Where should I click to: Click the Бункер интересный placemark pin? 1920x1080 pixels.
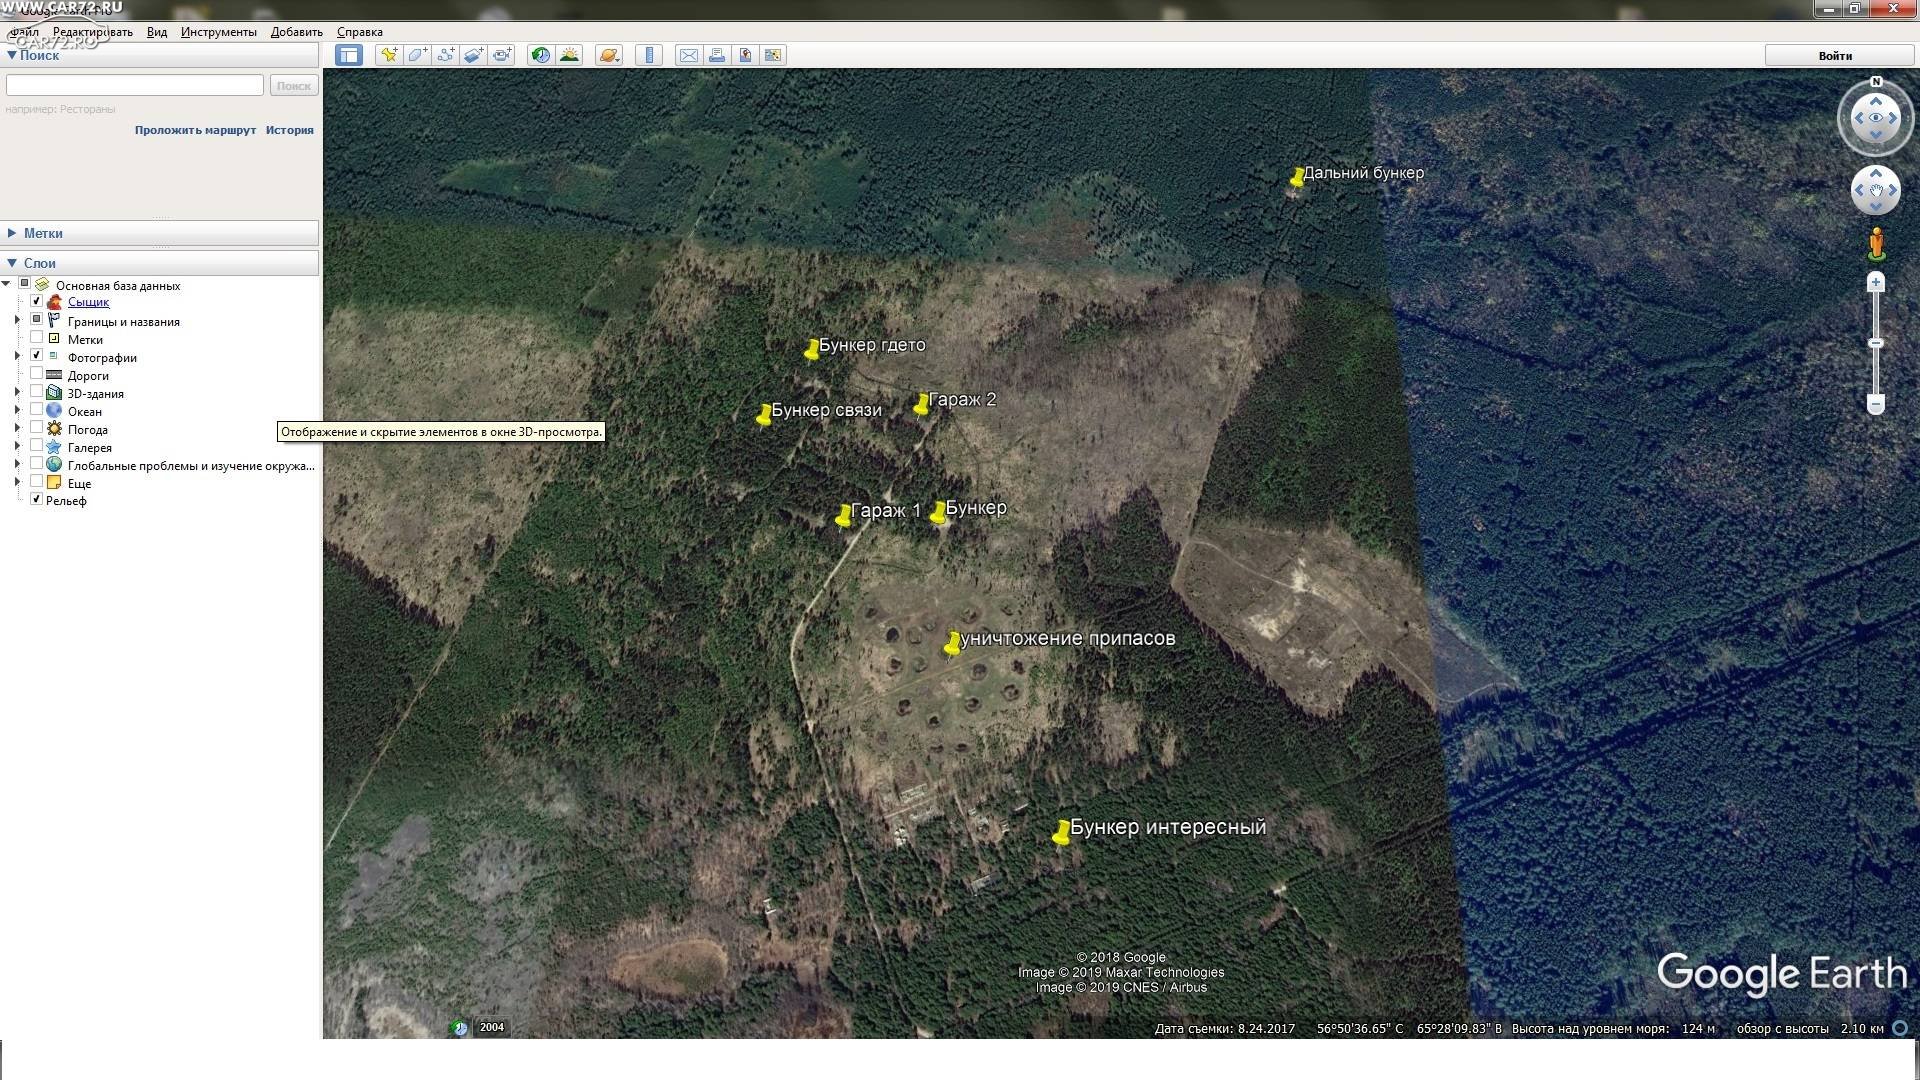tap(1061, 834)
